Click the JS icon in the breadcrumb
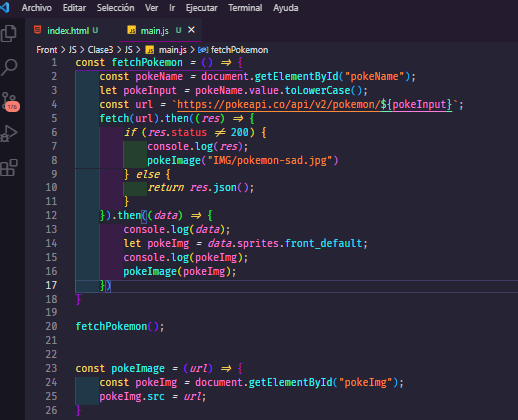 pyautogui.click(x=150, y=50)
